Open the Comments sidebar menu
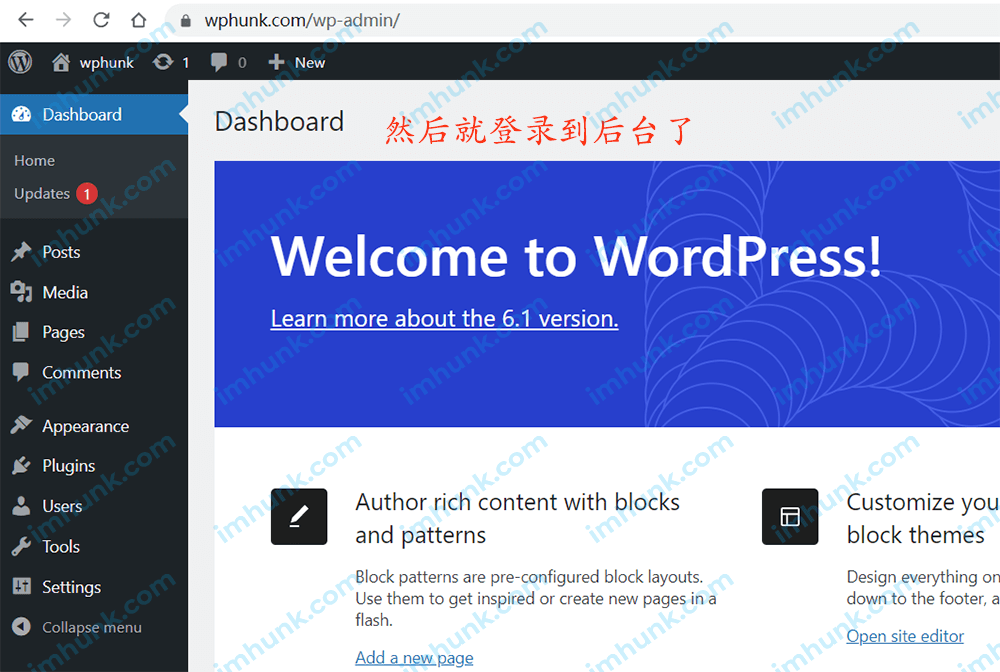 pyautogui.click(x=82, y=372)
